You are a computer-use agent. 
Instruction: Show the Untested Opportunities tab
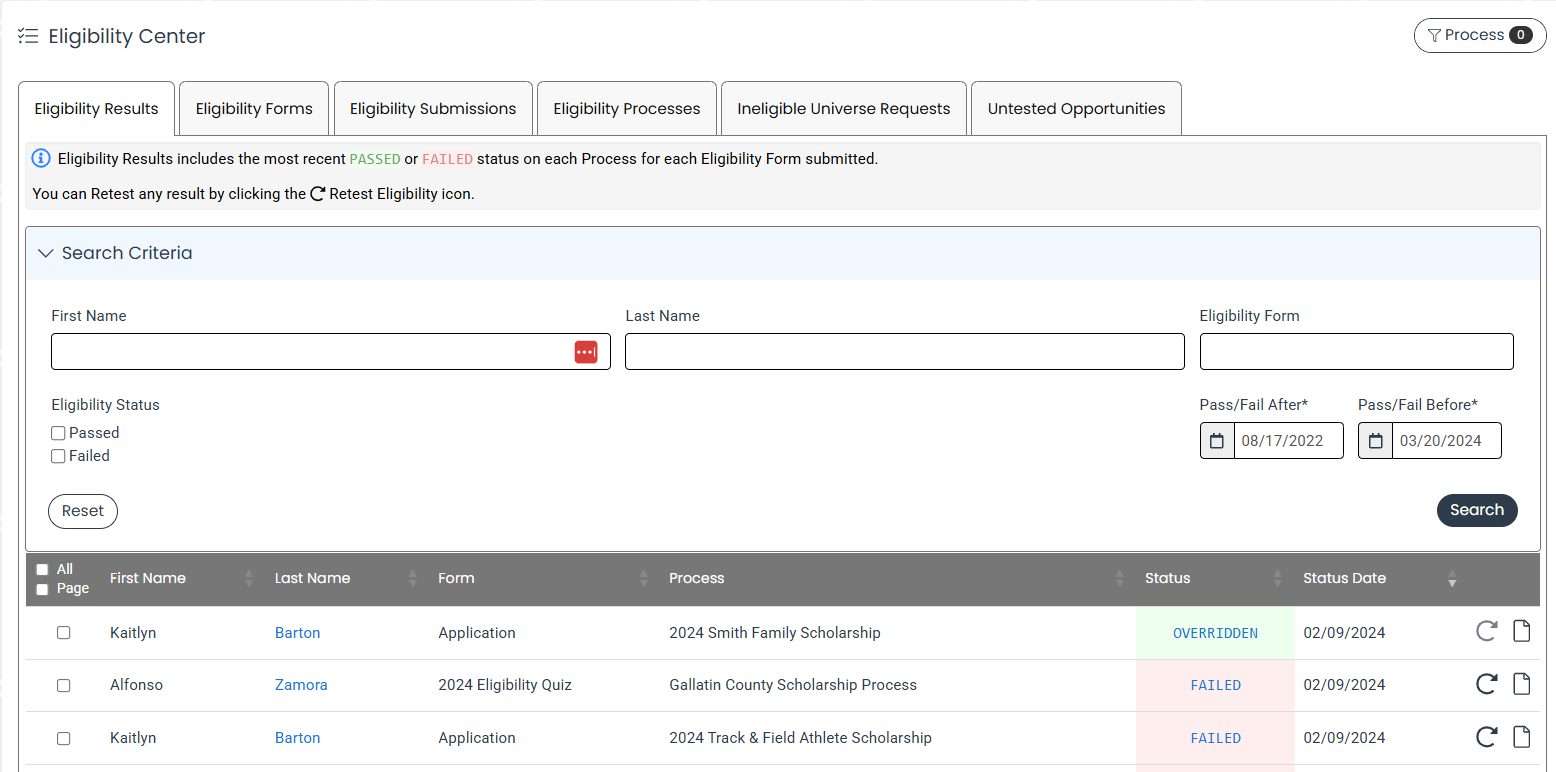pyautogui.click(x=1076, y=109)
